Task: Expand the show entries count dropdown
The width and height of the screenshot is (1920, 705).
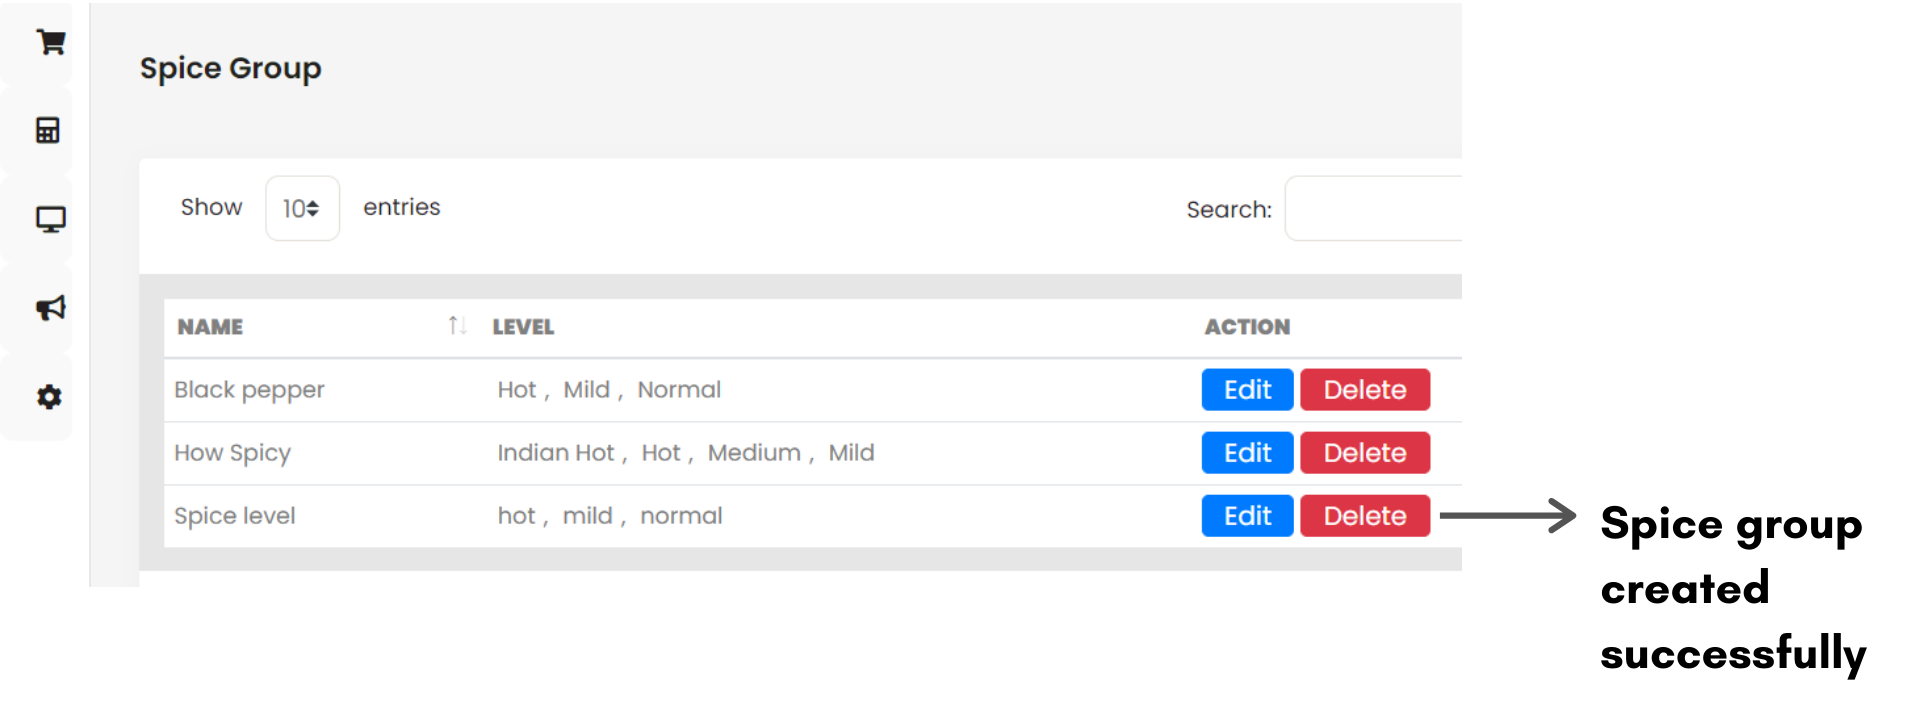Action: (x=302, y=208)
